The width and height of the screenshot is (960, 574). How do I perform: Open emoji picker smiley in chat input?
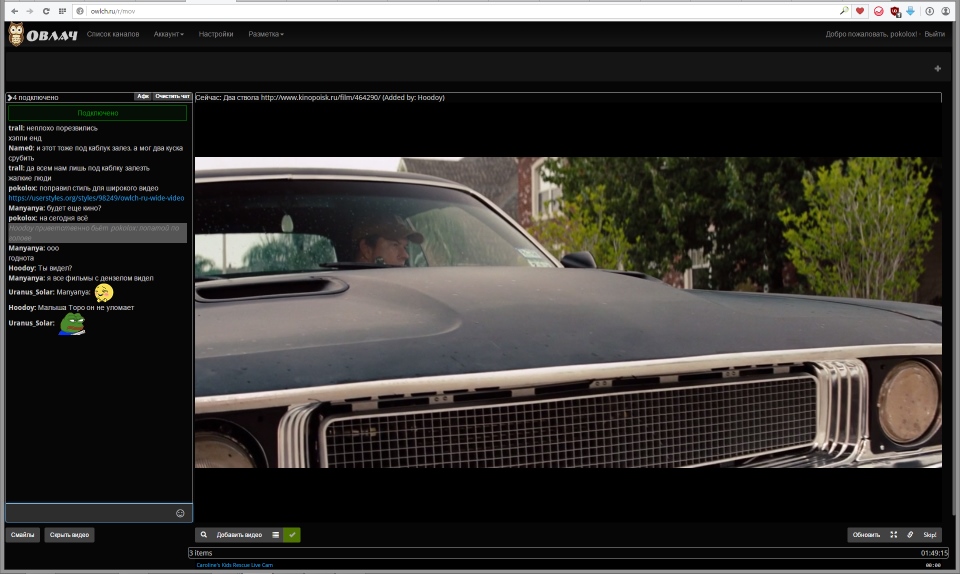pos(180,513)
